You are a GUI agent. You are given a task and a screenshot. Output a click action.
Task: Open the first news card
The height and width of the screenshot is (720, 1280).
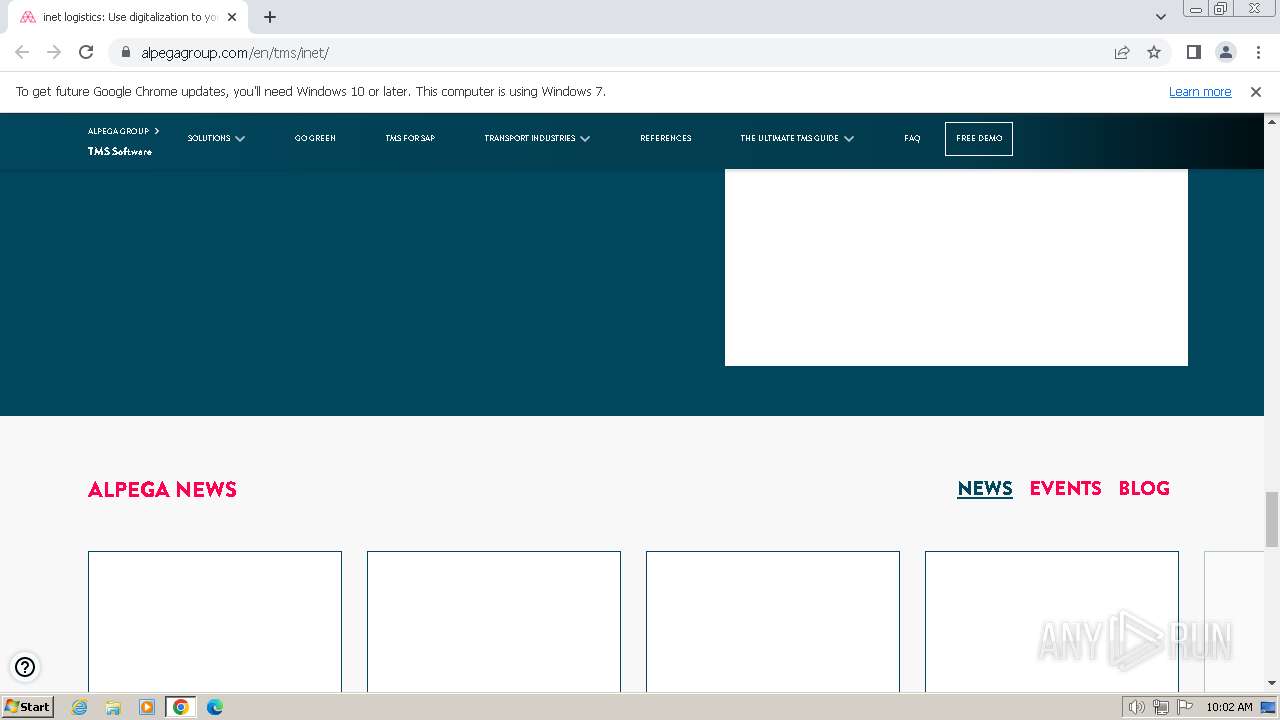pos(215,621)
